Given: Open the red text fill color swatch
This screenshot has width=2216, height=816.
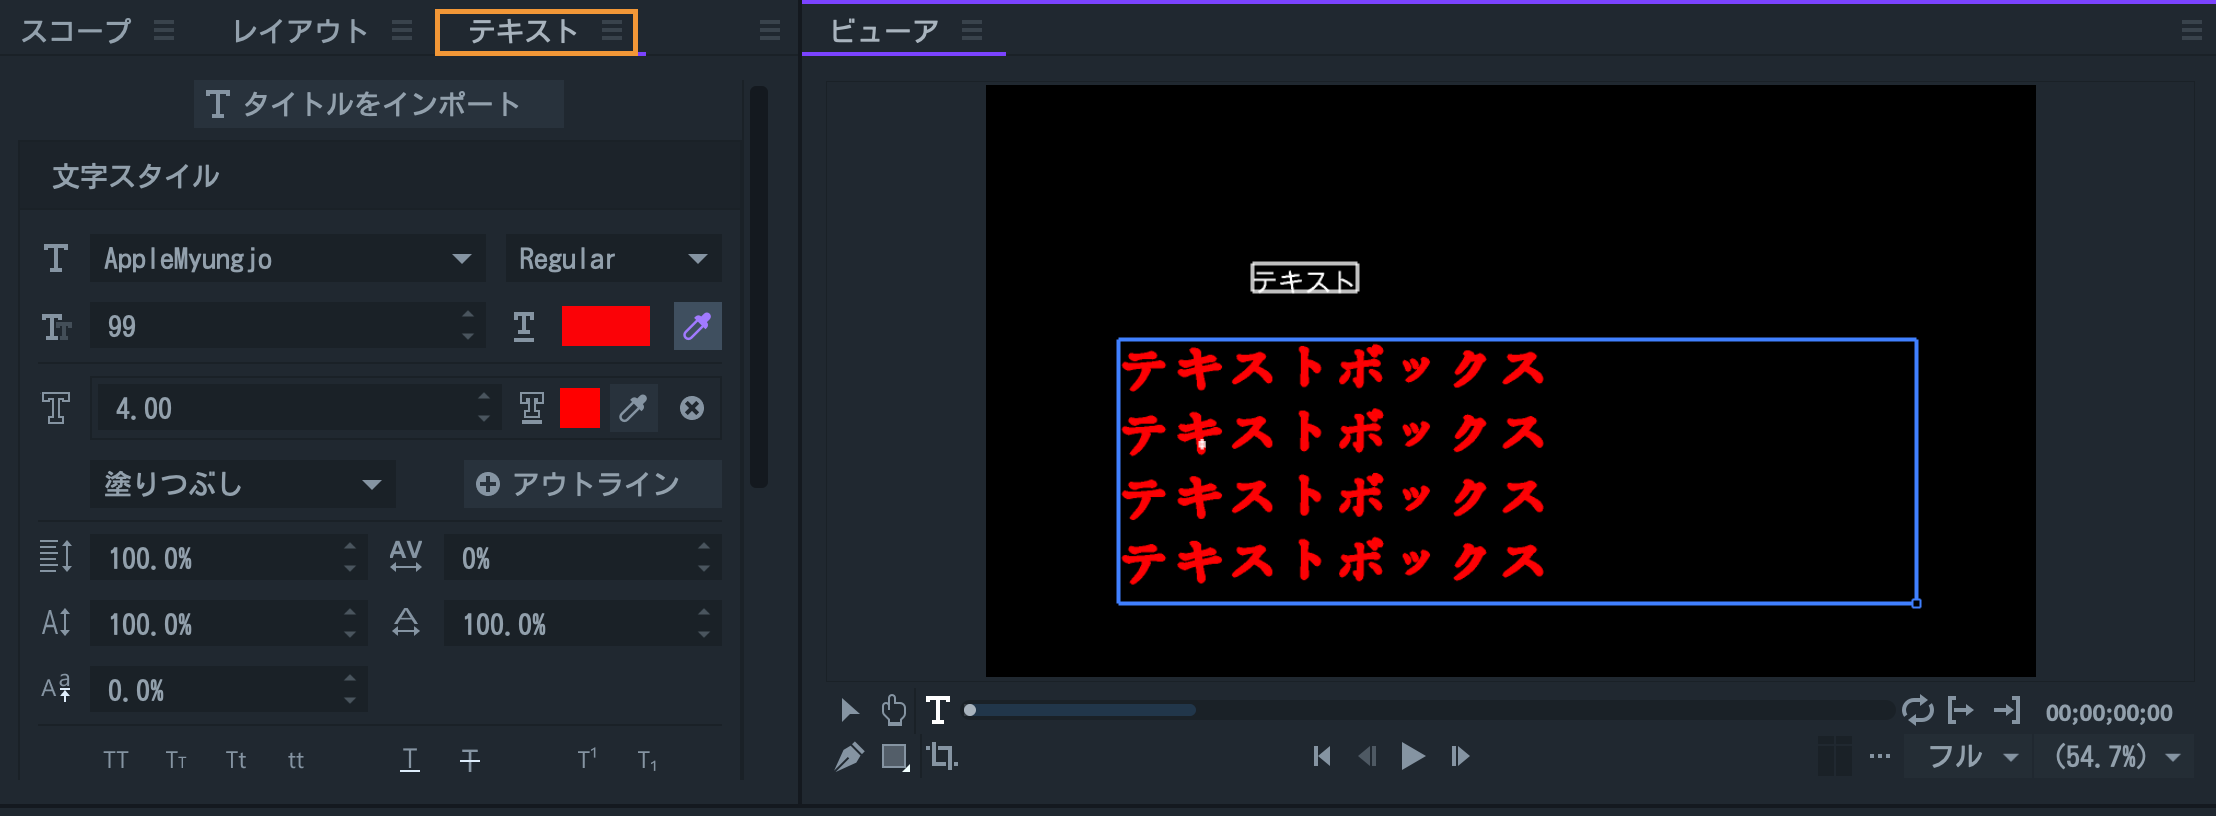Looking at the screenshot, I should click(x=605, y=326).
